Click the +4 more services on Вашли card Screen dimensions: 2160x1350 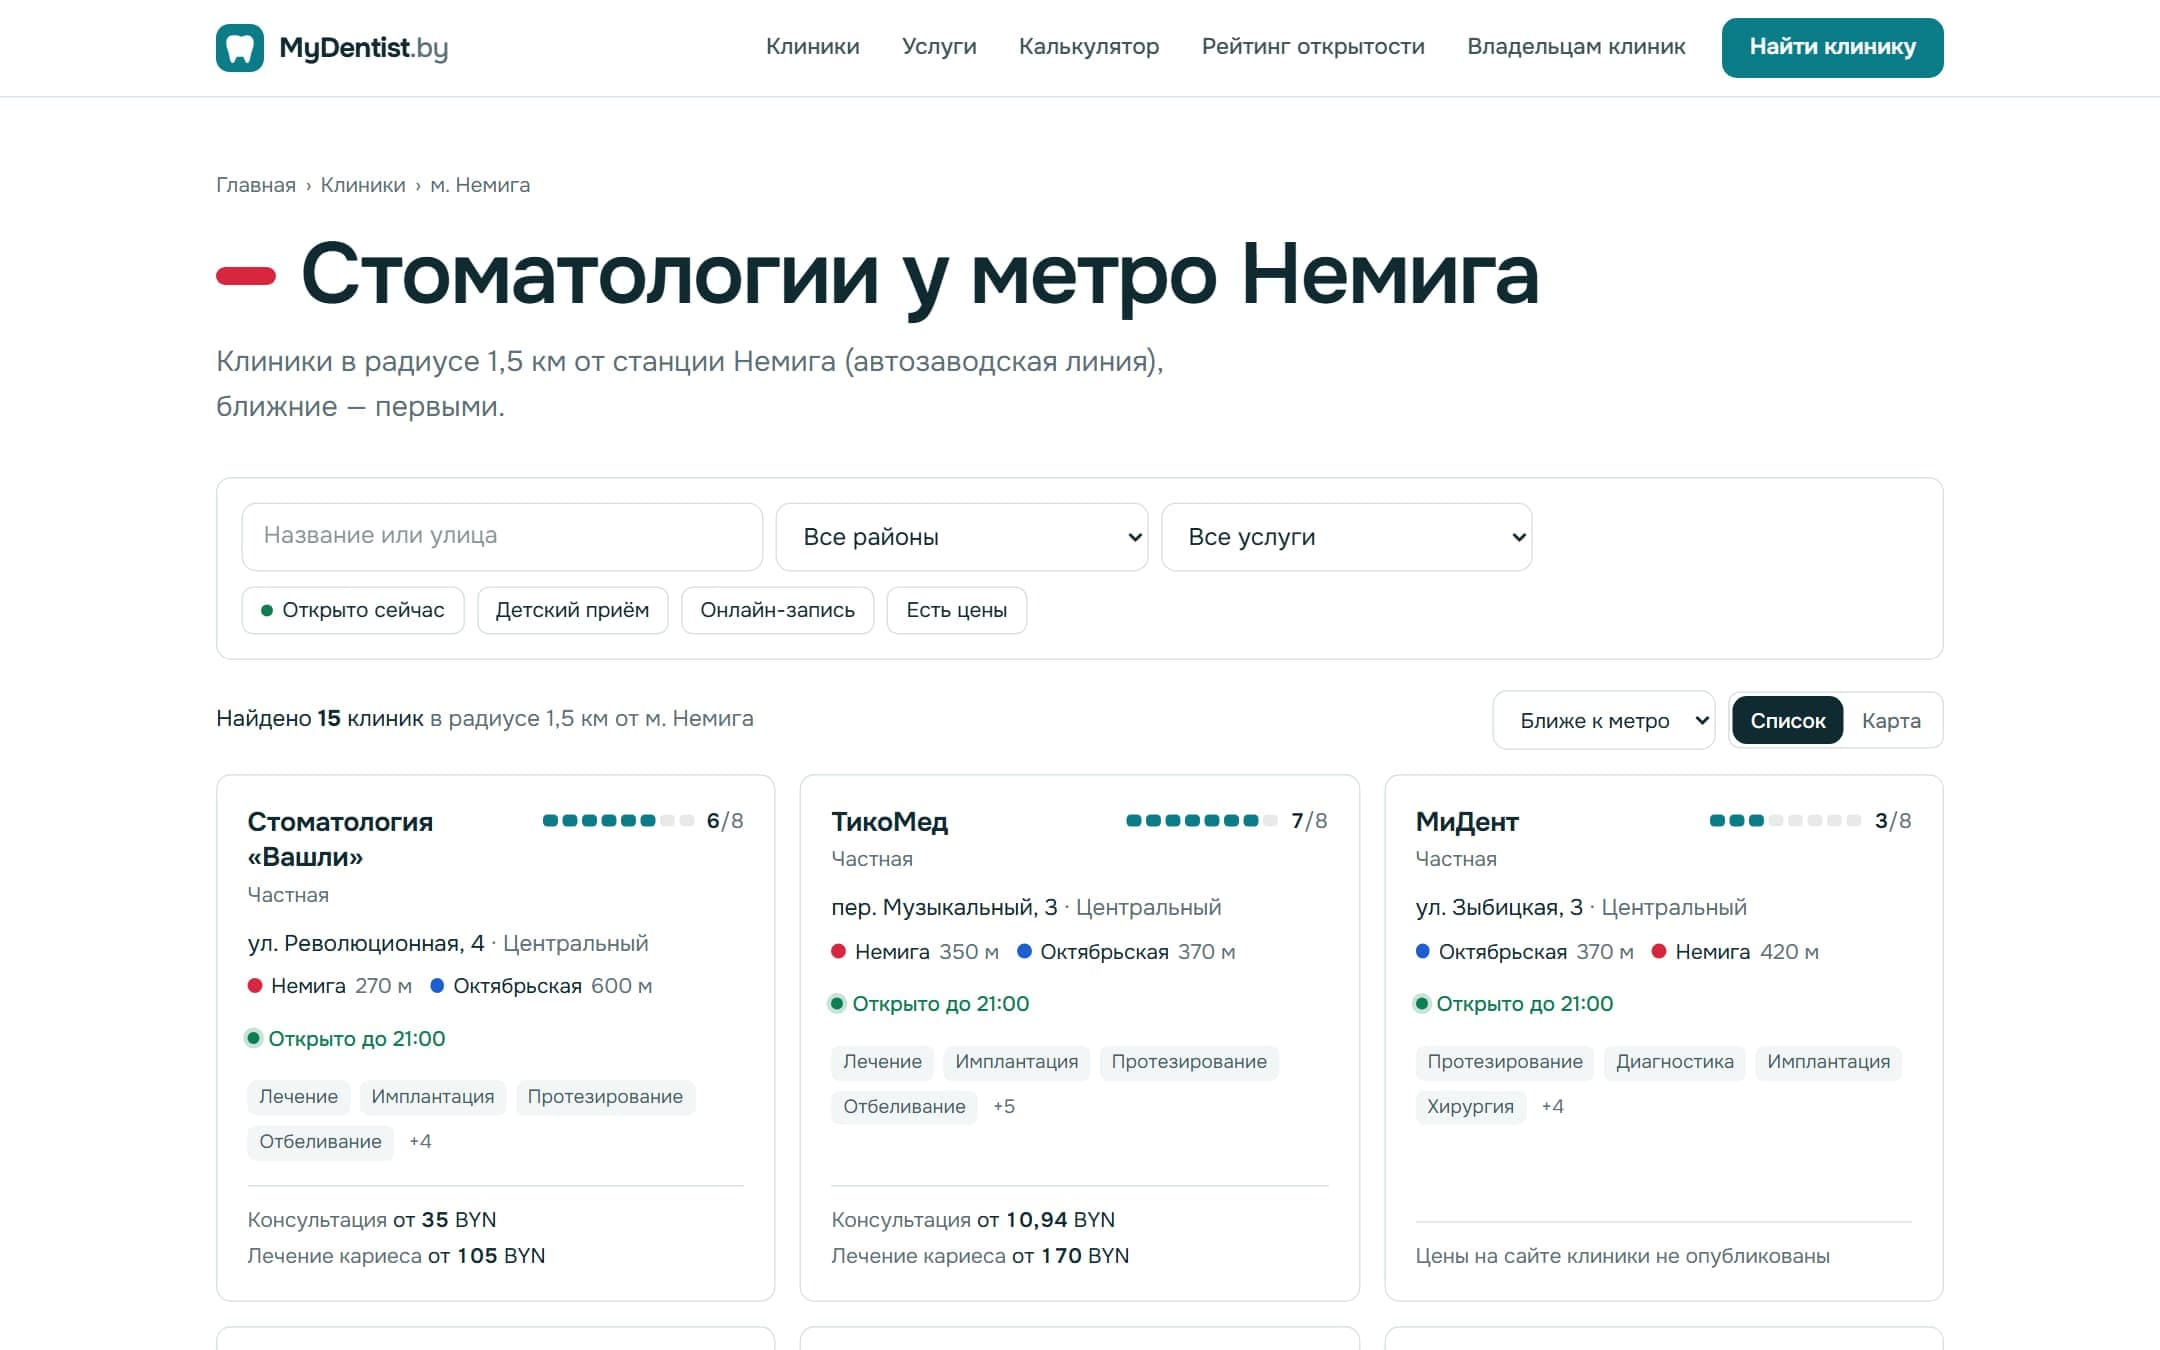coord(420,1142)
